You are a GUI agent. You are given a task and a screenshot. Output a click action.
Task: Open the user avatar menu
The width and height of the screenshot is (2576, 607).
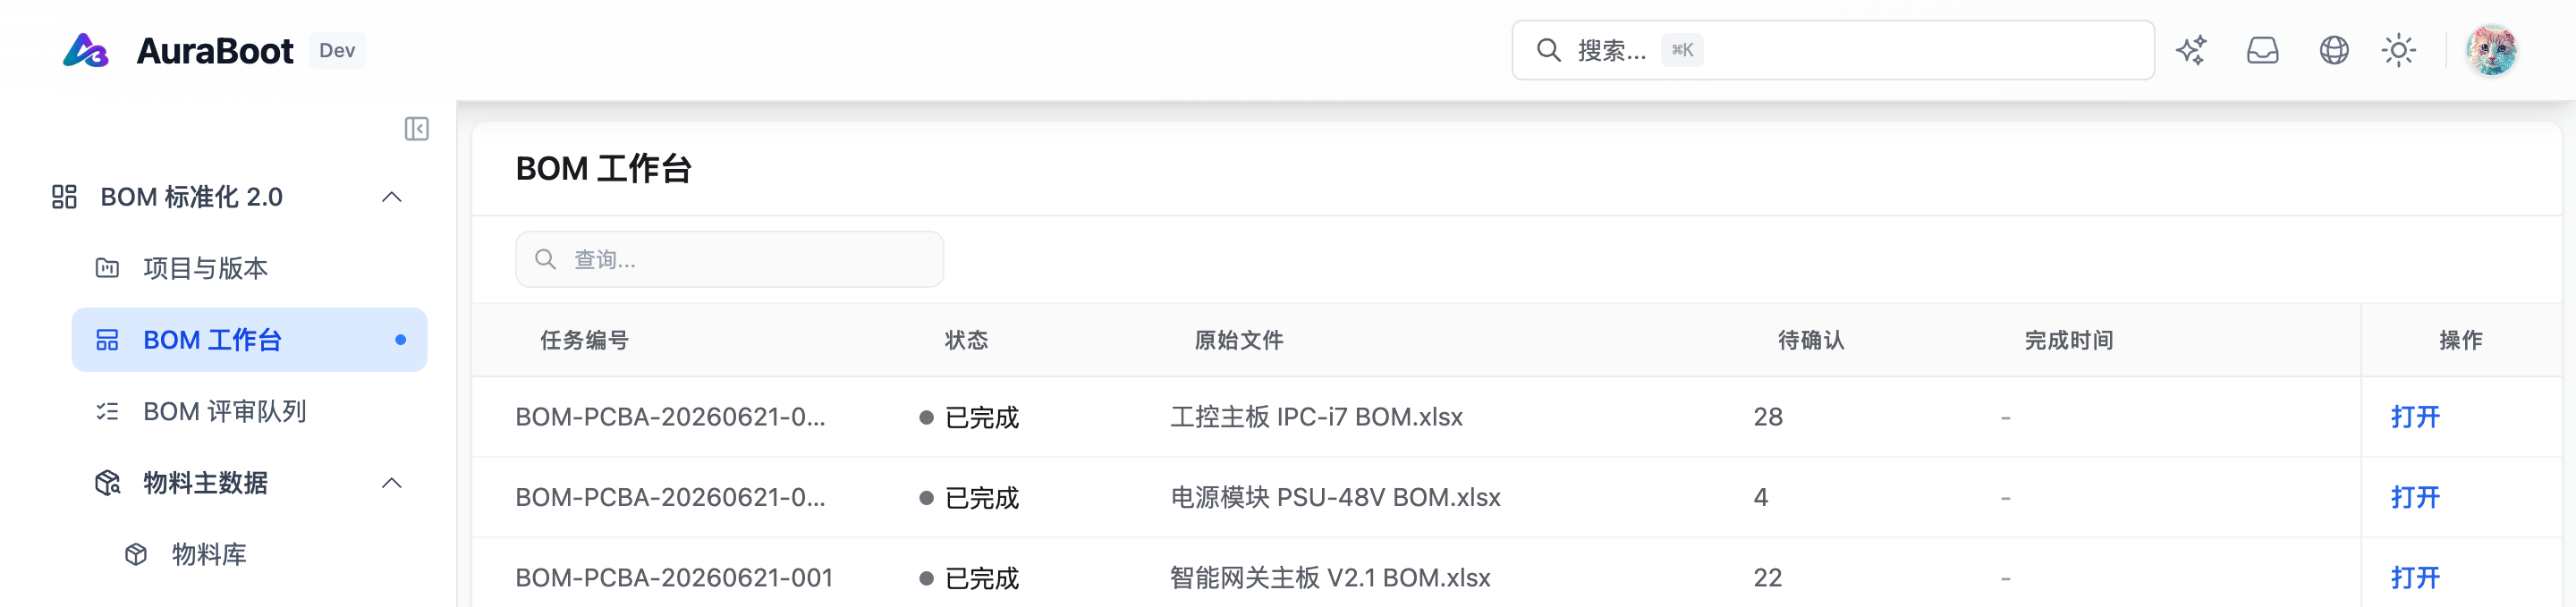coord(2491,50)
